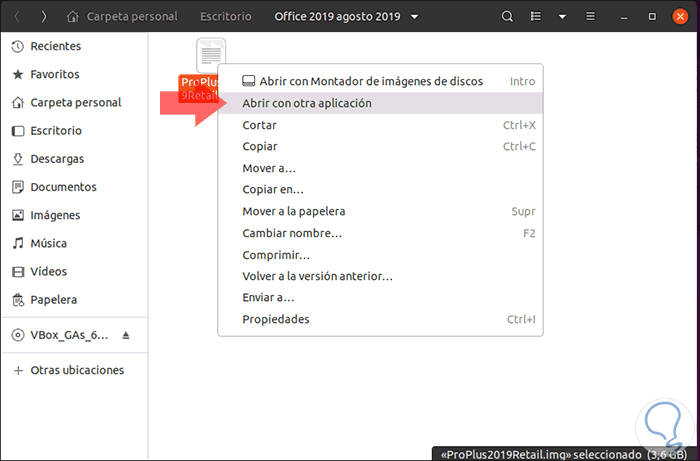Navigate to Carpeta personal breadcrumb
The height and width of the screenshot is (461, 700).
pyautogui.click(x=122, y=17)
